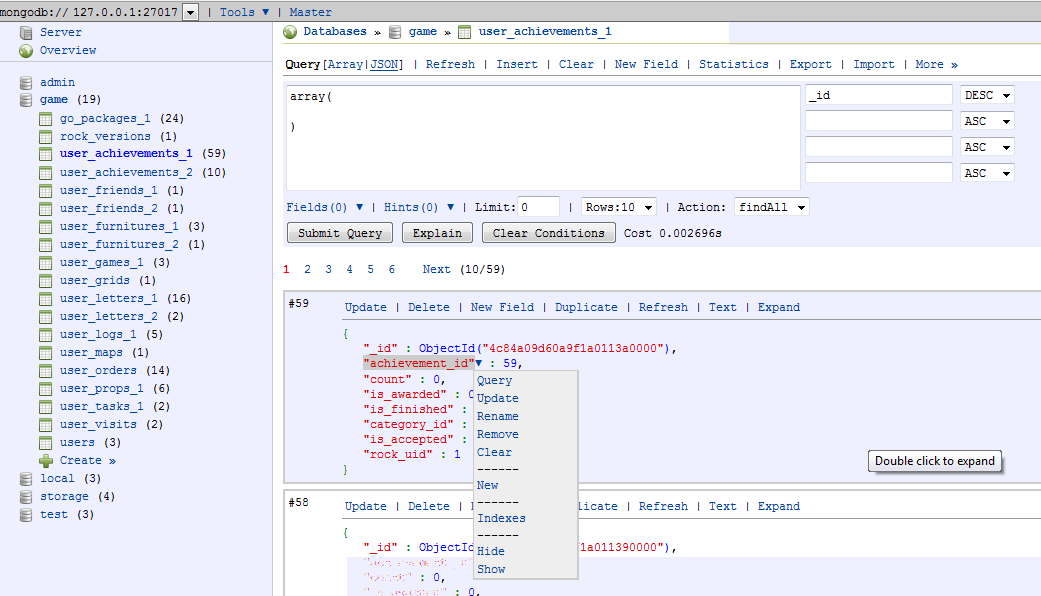Click the user_props_1 table icon
The width and height of the screenshot is (1041, 596).
coord(45,388)
